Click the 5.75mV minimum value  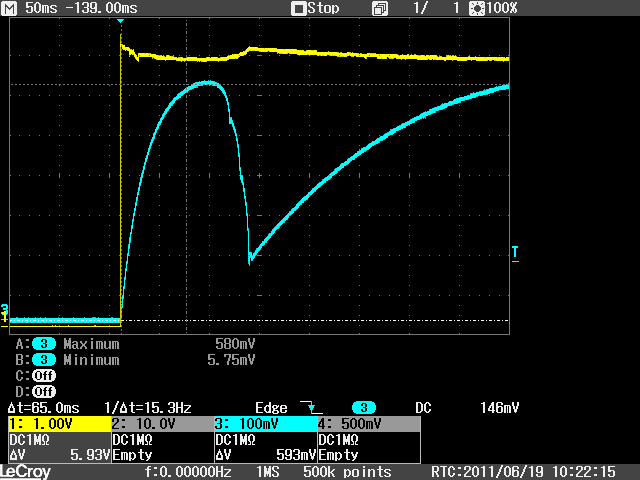231,360
